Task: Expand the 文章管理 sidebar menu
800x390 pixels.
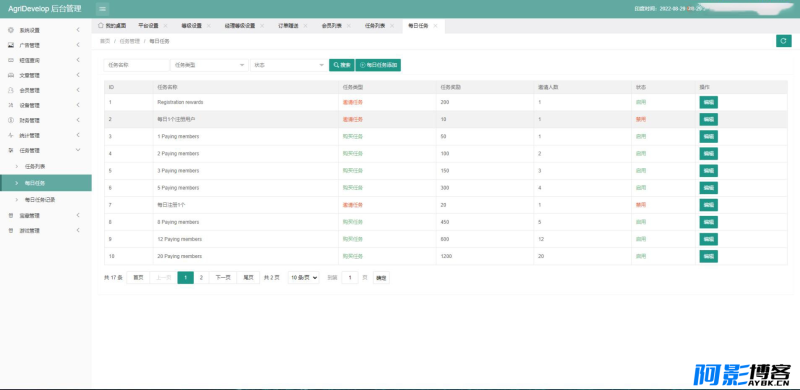Action: point(78,75)
